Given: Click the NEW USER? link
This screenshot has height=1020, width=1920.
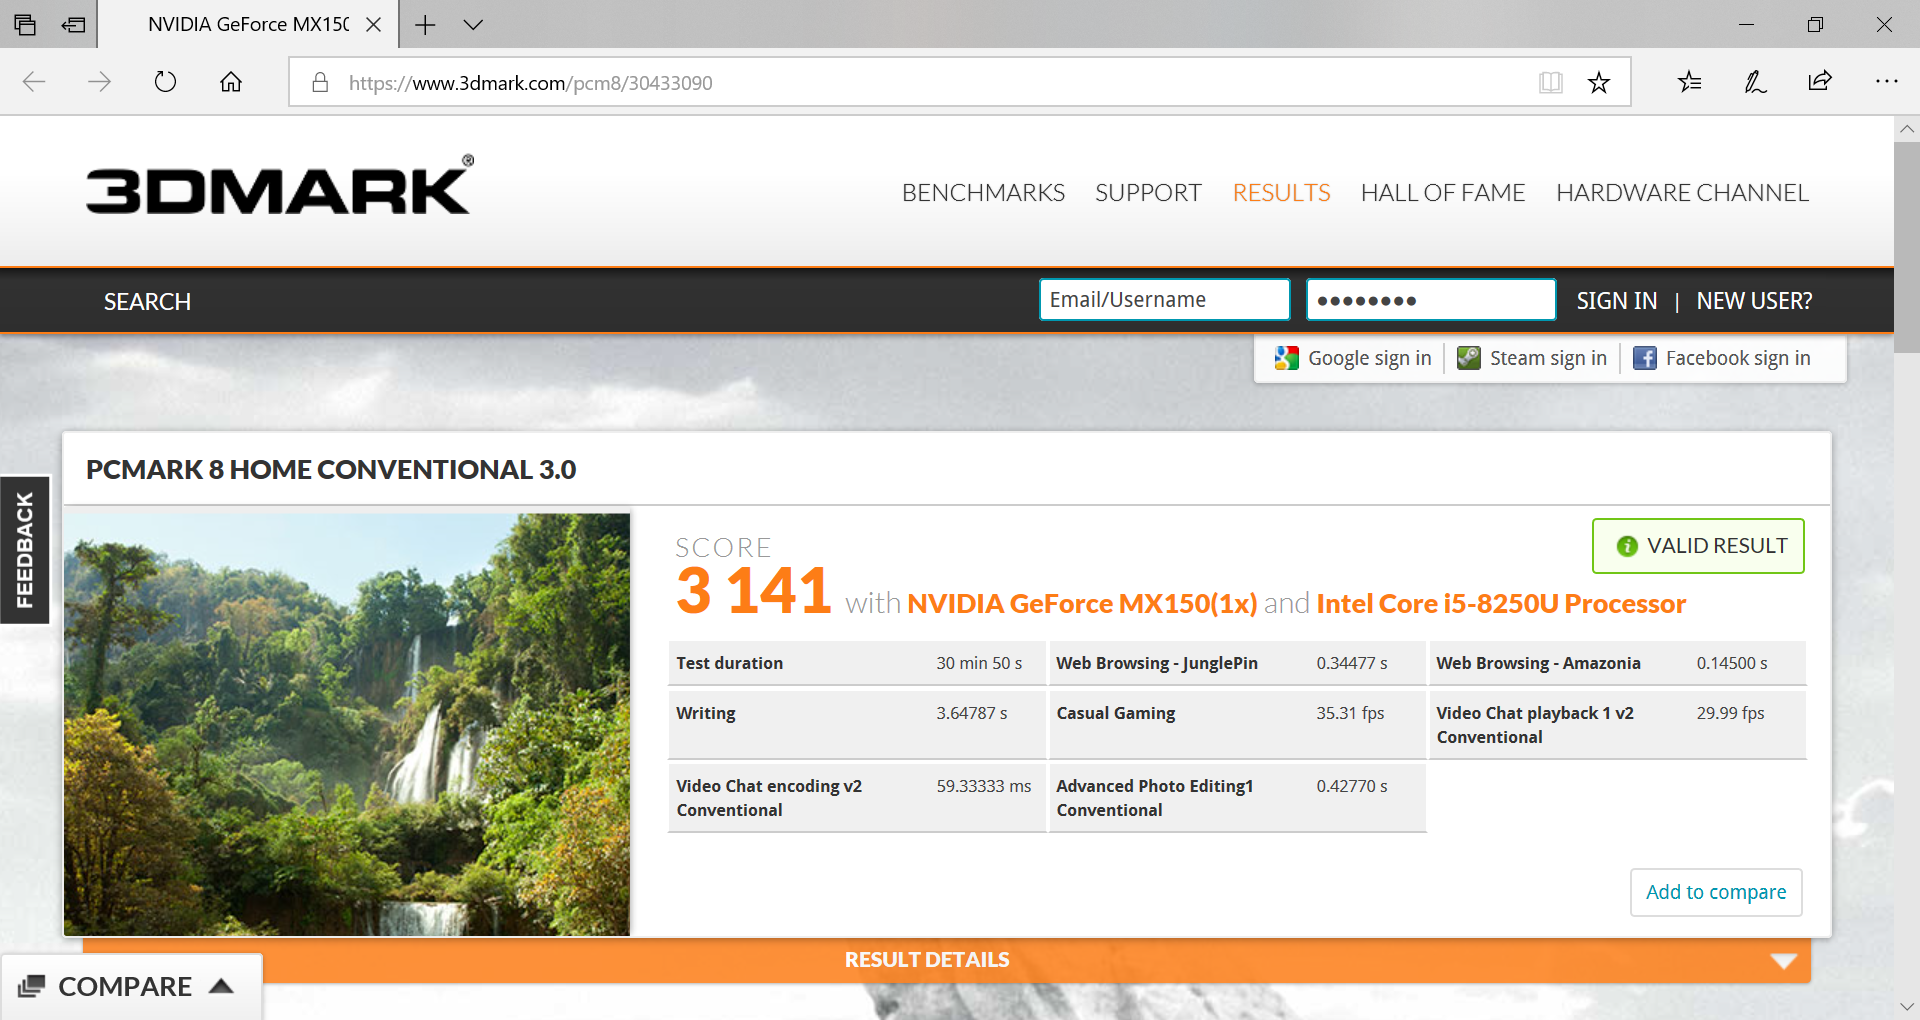Looking at the screenshot, I should pos(1754,301).
